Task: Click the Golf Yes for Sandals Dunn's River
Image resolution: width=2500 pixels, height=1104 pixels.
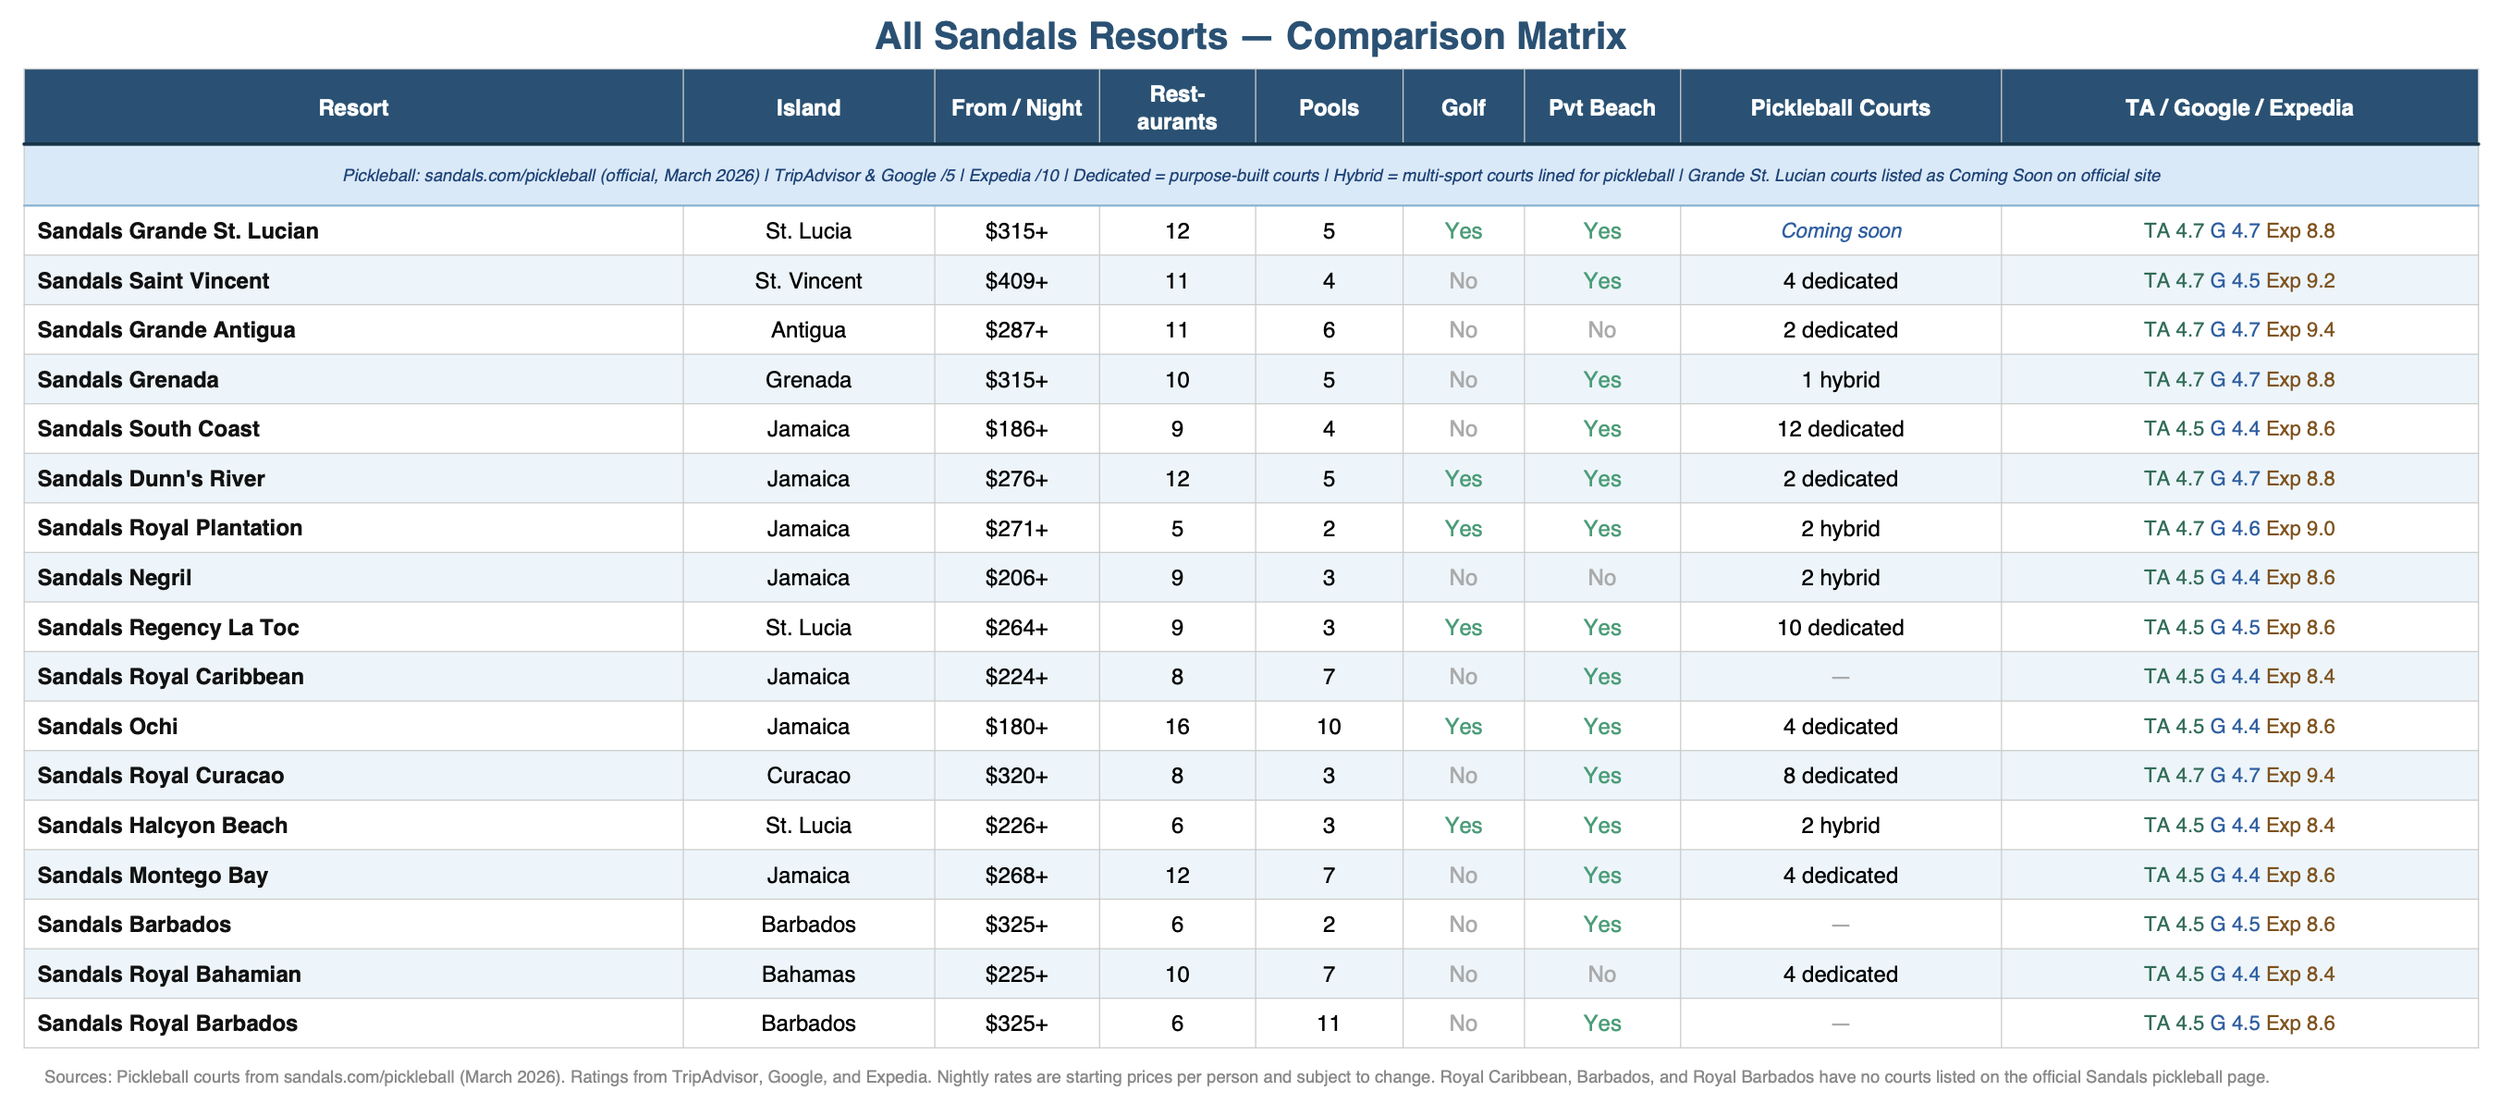Action: point(1462,479)
